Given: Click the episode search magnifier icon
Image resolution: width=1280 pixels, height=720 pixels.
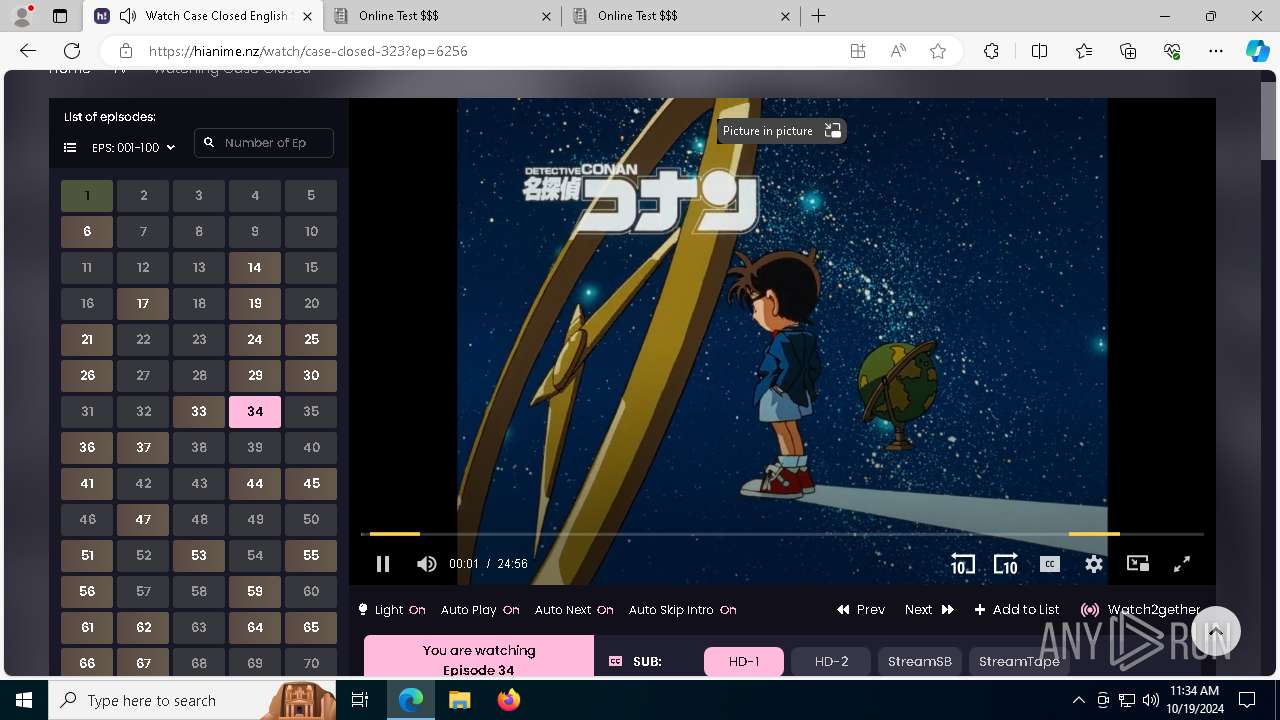Looking at the screenshot, I should click(209, 143).
